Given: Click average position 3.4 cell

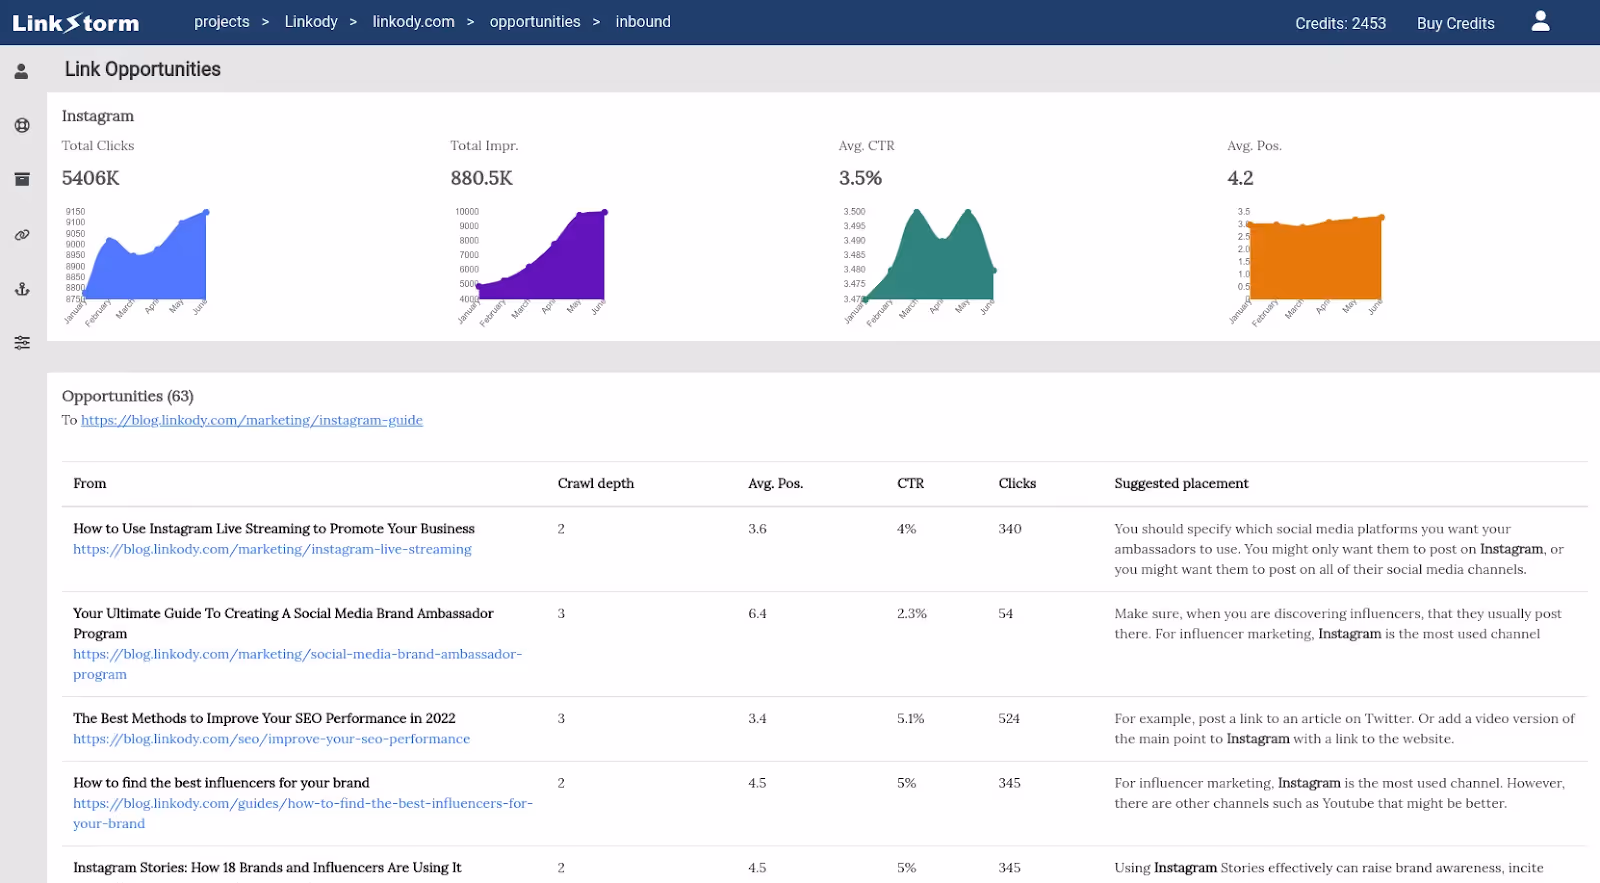Looking at the screenshot, I should click(757, 719).
